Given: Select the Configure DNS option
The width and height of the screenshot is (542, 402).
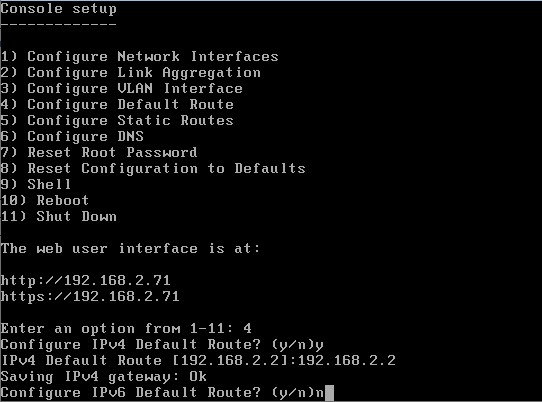Looking at the screenshot, I should pos(72,137).
